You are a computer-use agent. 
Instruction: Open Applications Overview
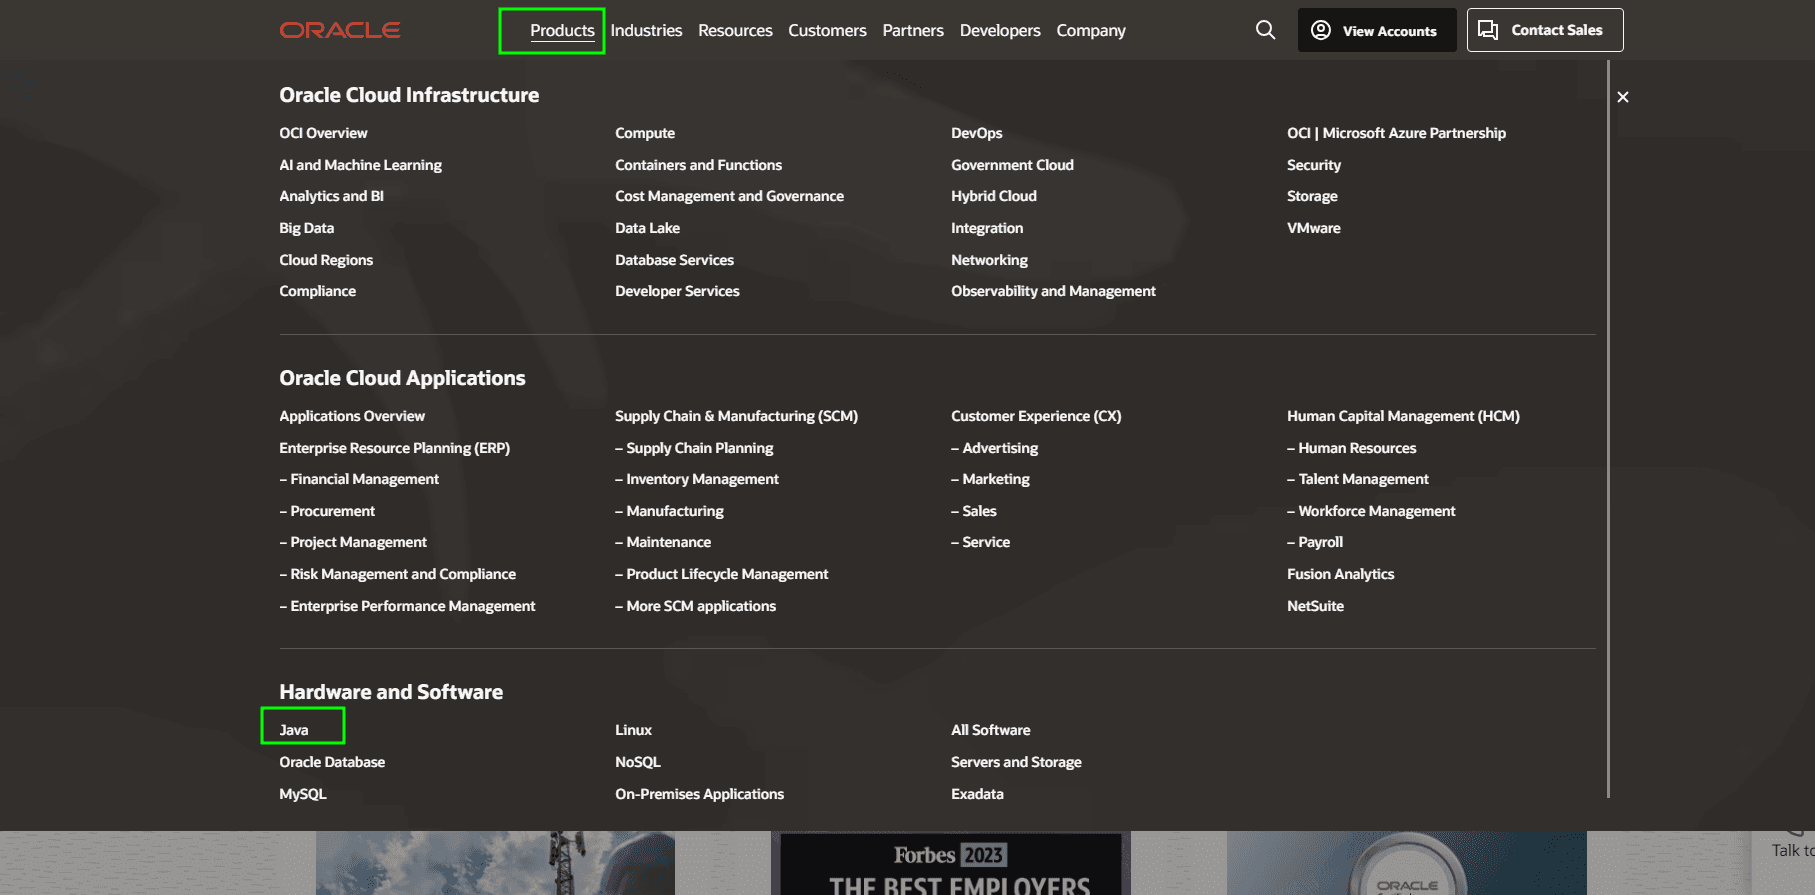[352, 416]
